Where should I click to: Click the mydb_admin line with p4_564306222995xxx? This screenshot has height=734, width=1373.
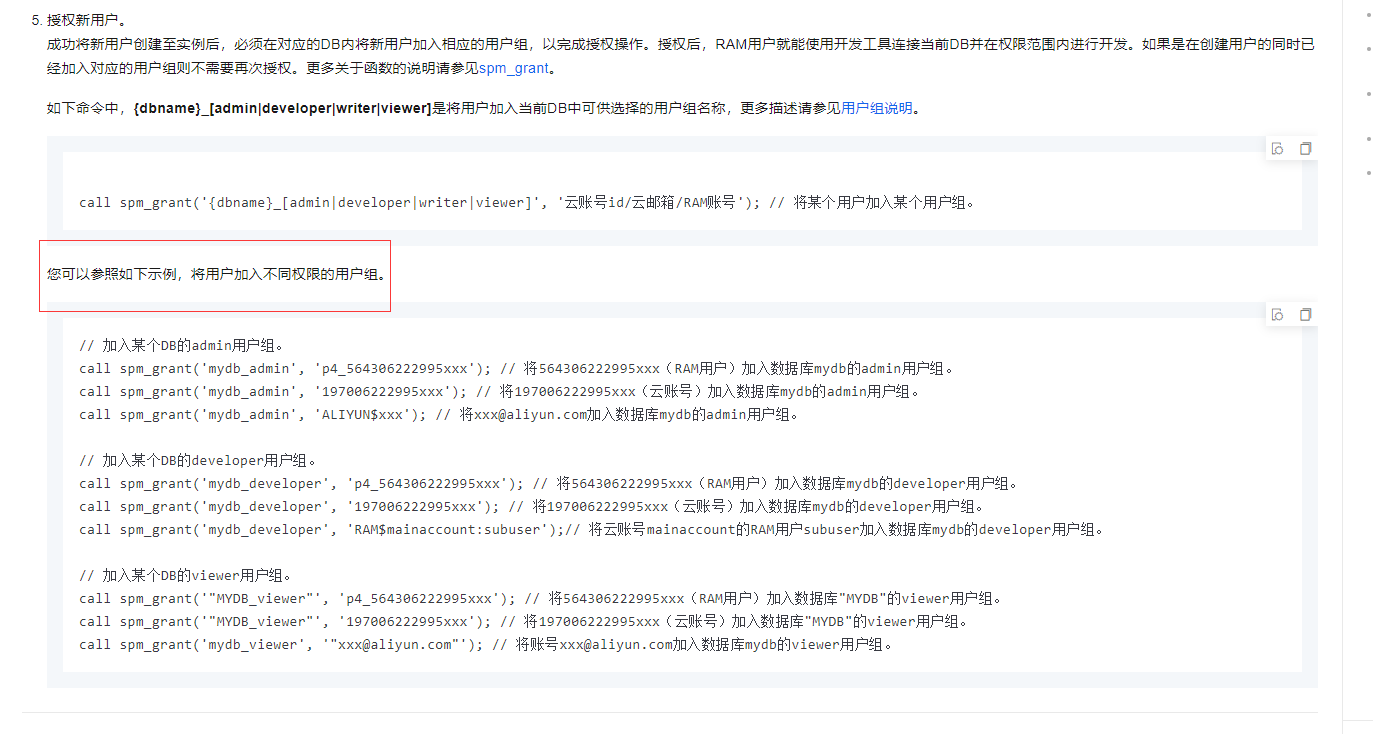(519, 368)
